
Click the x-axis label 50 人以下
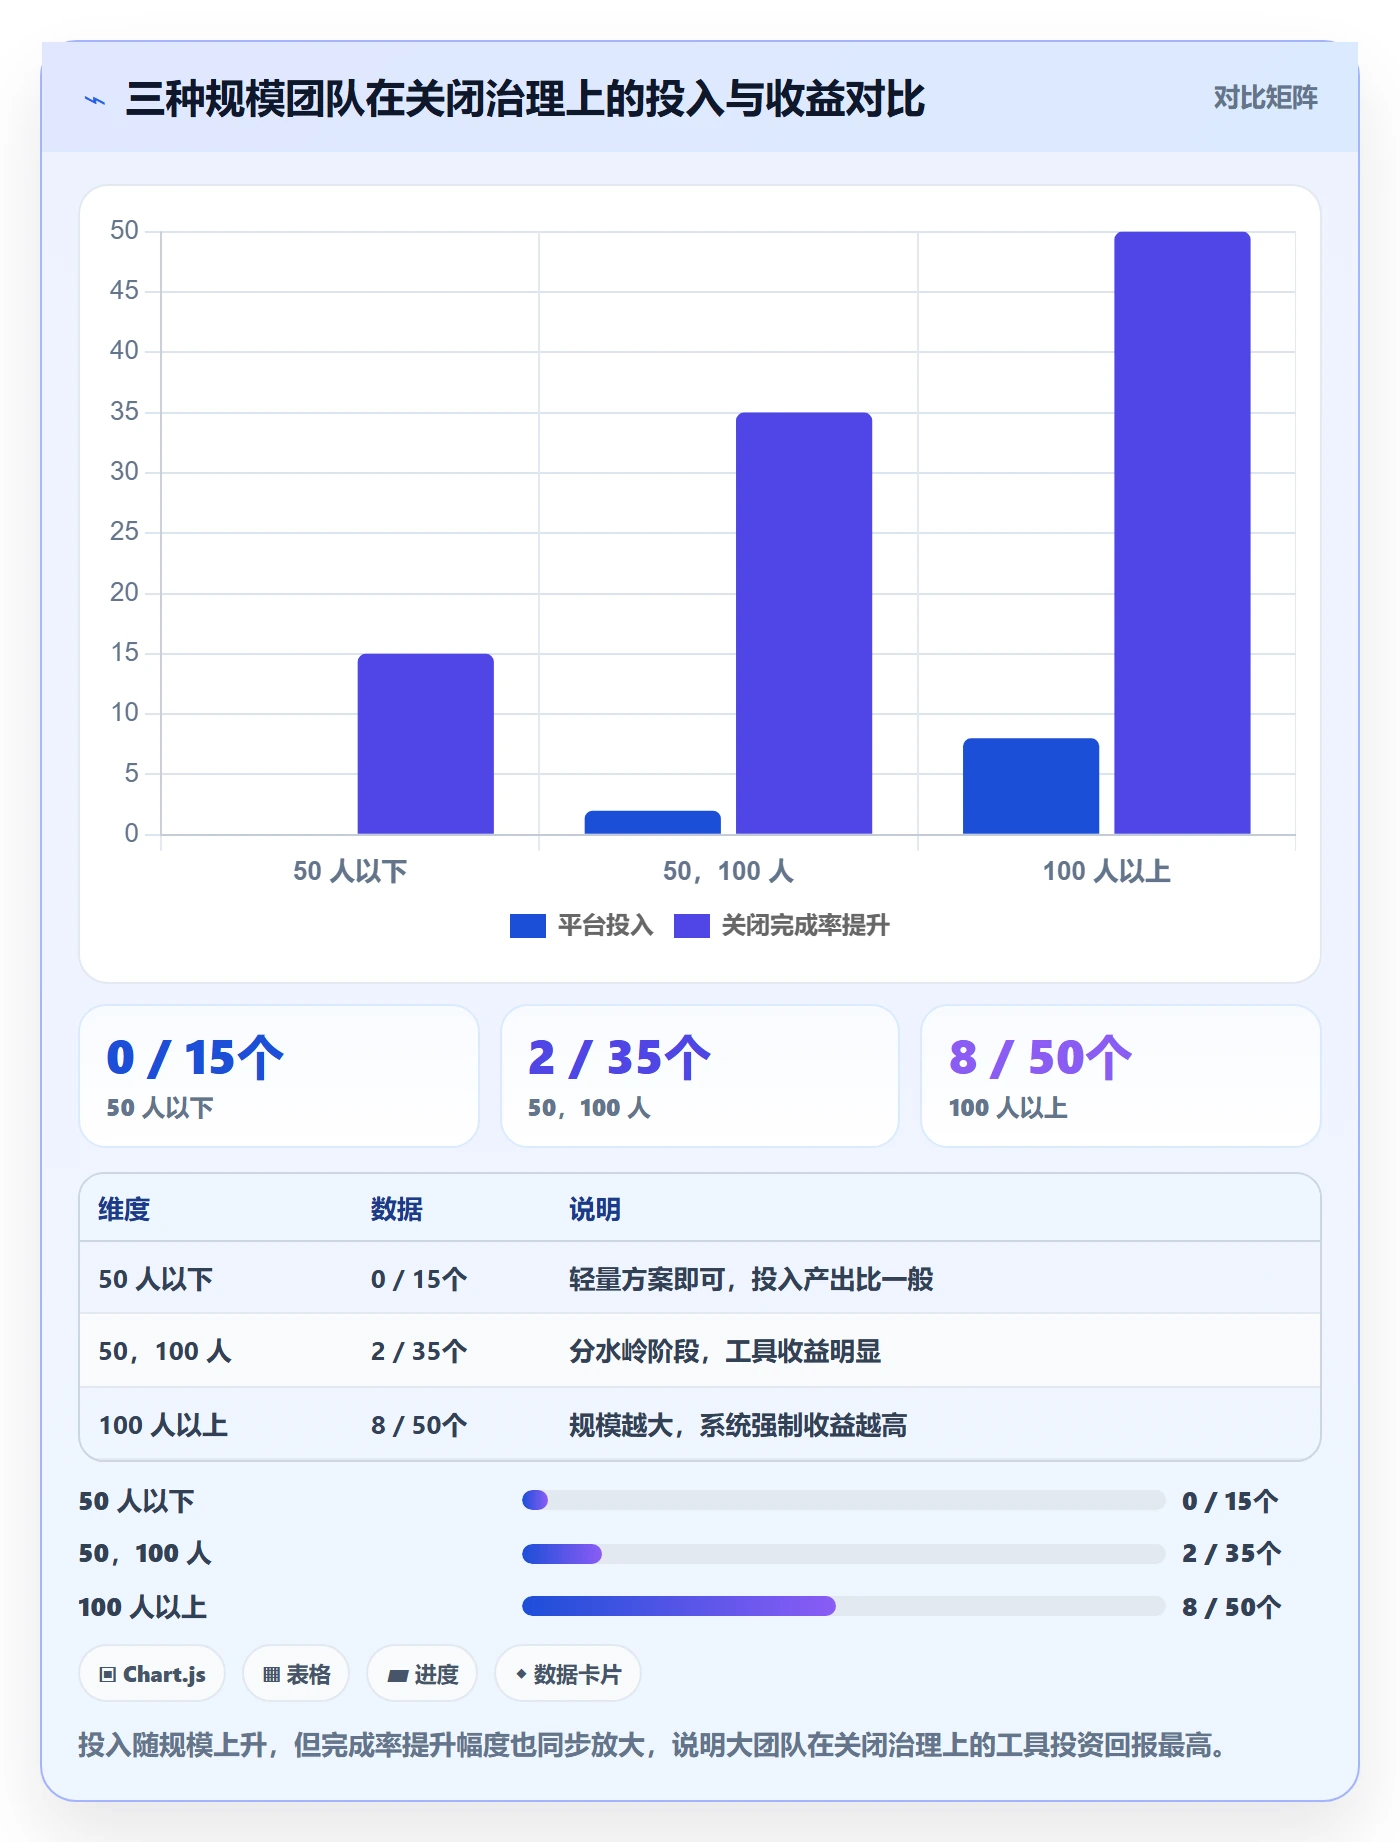tap(350, 871)
